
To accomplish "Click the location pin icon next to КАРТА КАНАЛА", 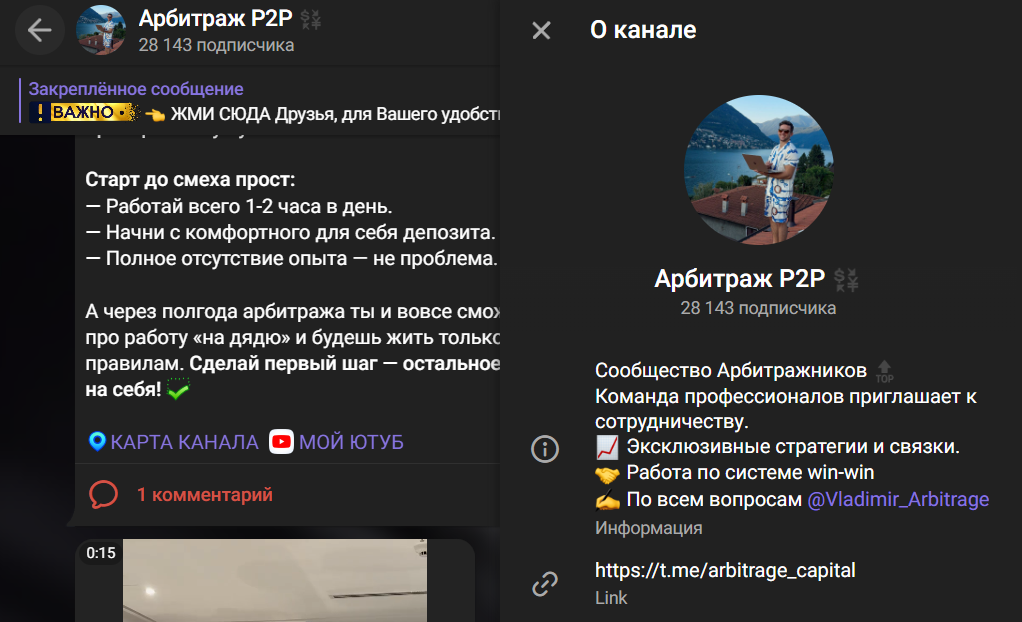I will tap(99, 442).
